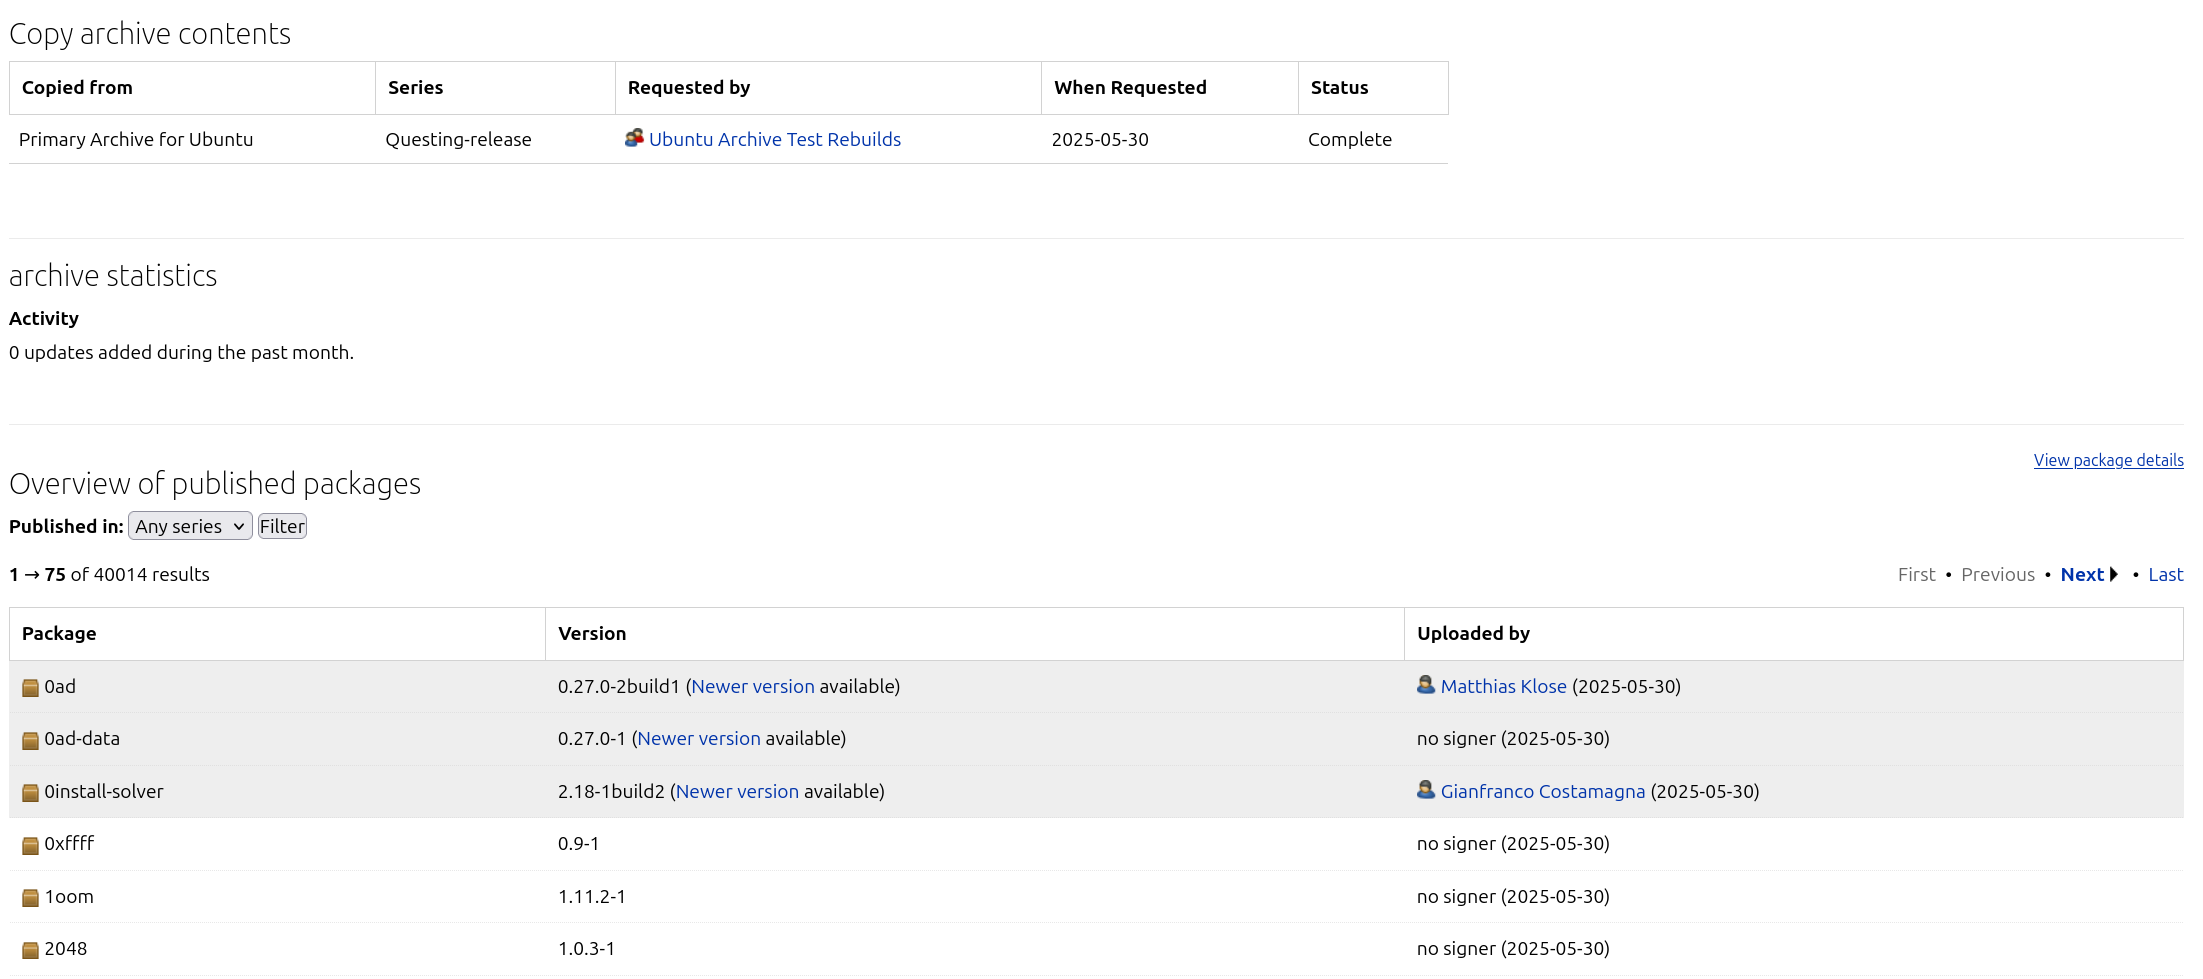
Task: Jump to the Last results page
Action: pyautogui.click(x=2165, y=575)
